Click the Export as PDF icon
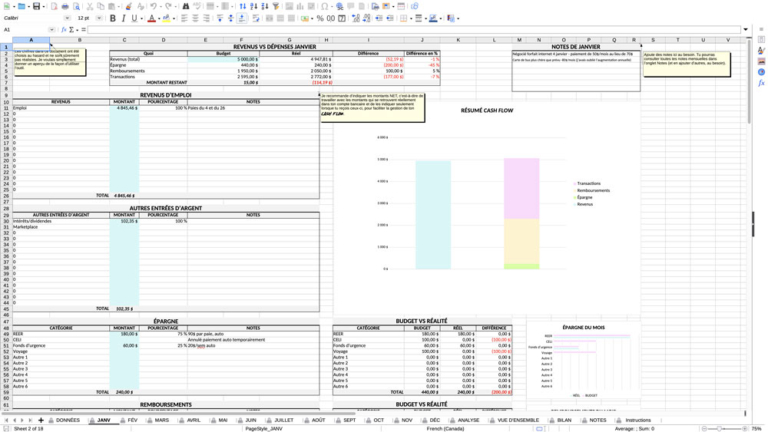 click(54, 6)
